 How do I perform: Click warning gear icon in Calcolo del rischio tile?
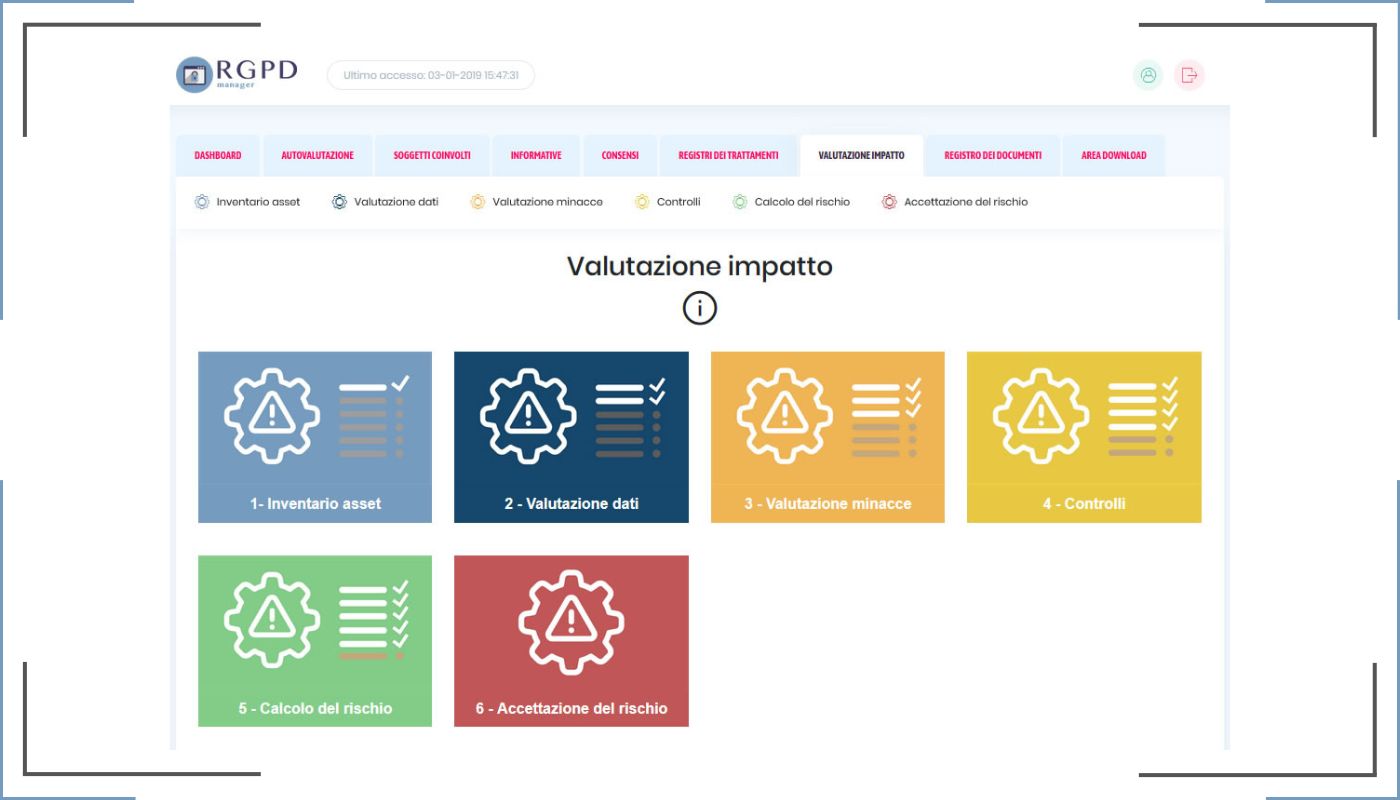[x=272, y=618]
